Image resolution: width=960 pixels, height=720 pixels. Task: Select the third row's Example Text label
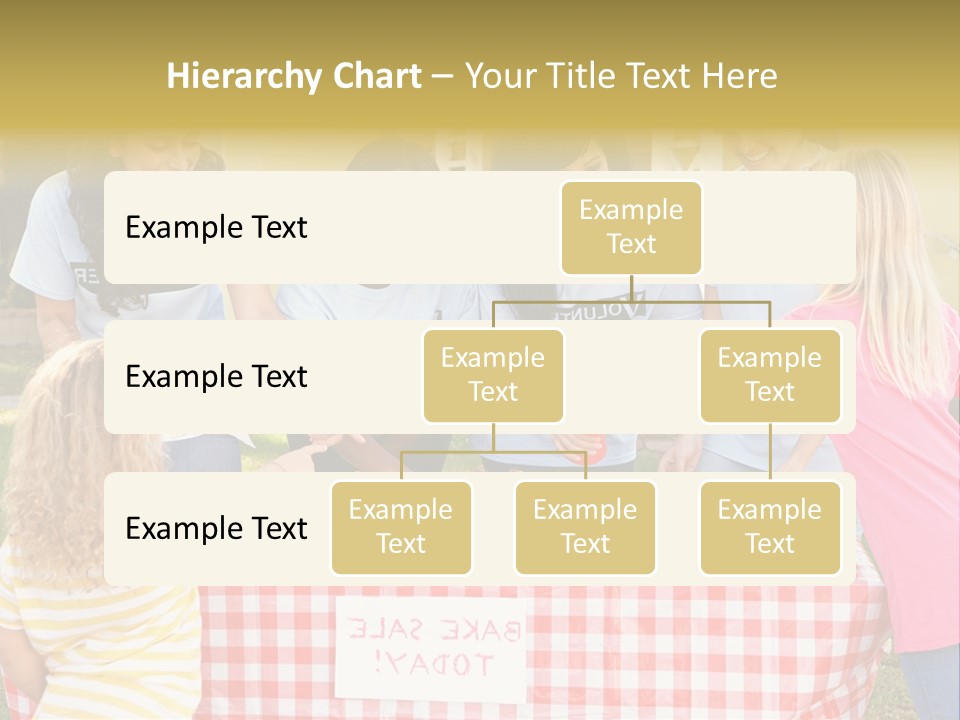point(216,528)
